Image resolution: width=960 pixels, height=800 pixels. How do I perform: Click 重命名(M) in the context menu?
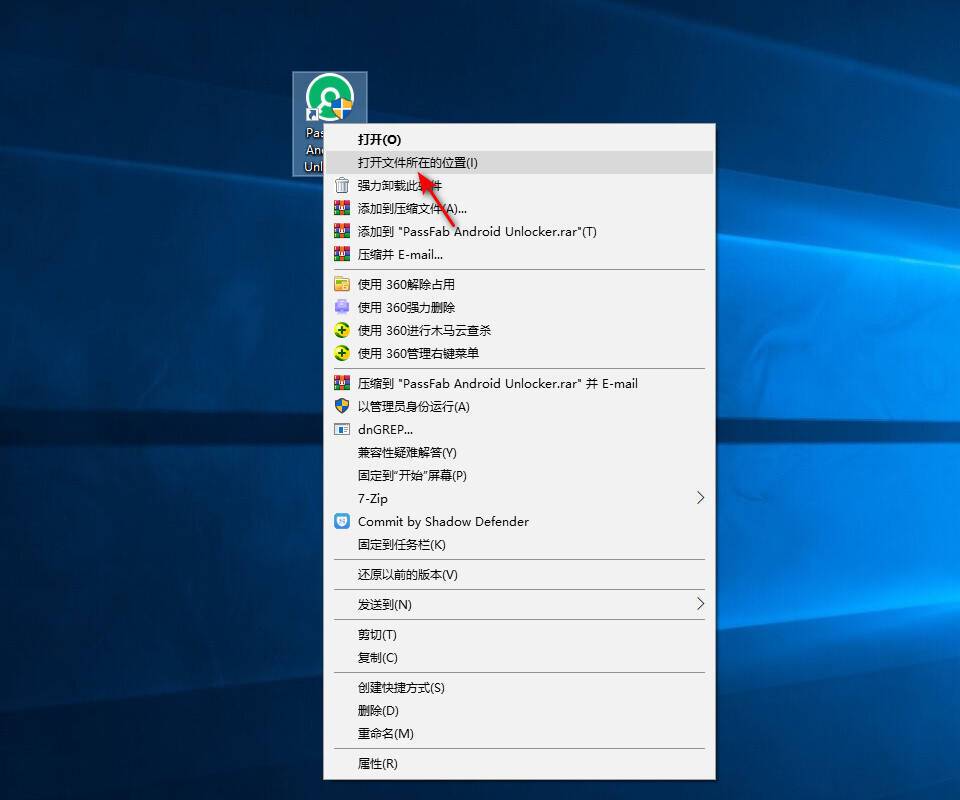click(386, 733)
